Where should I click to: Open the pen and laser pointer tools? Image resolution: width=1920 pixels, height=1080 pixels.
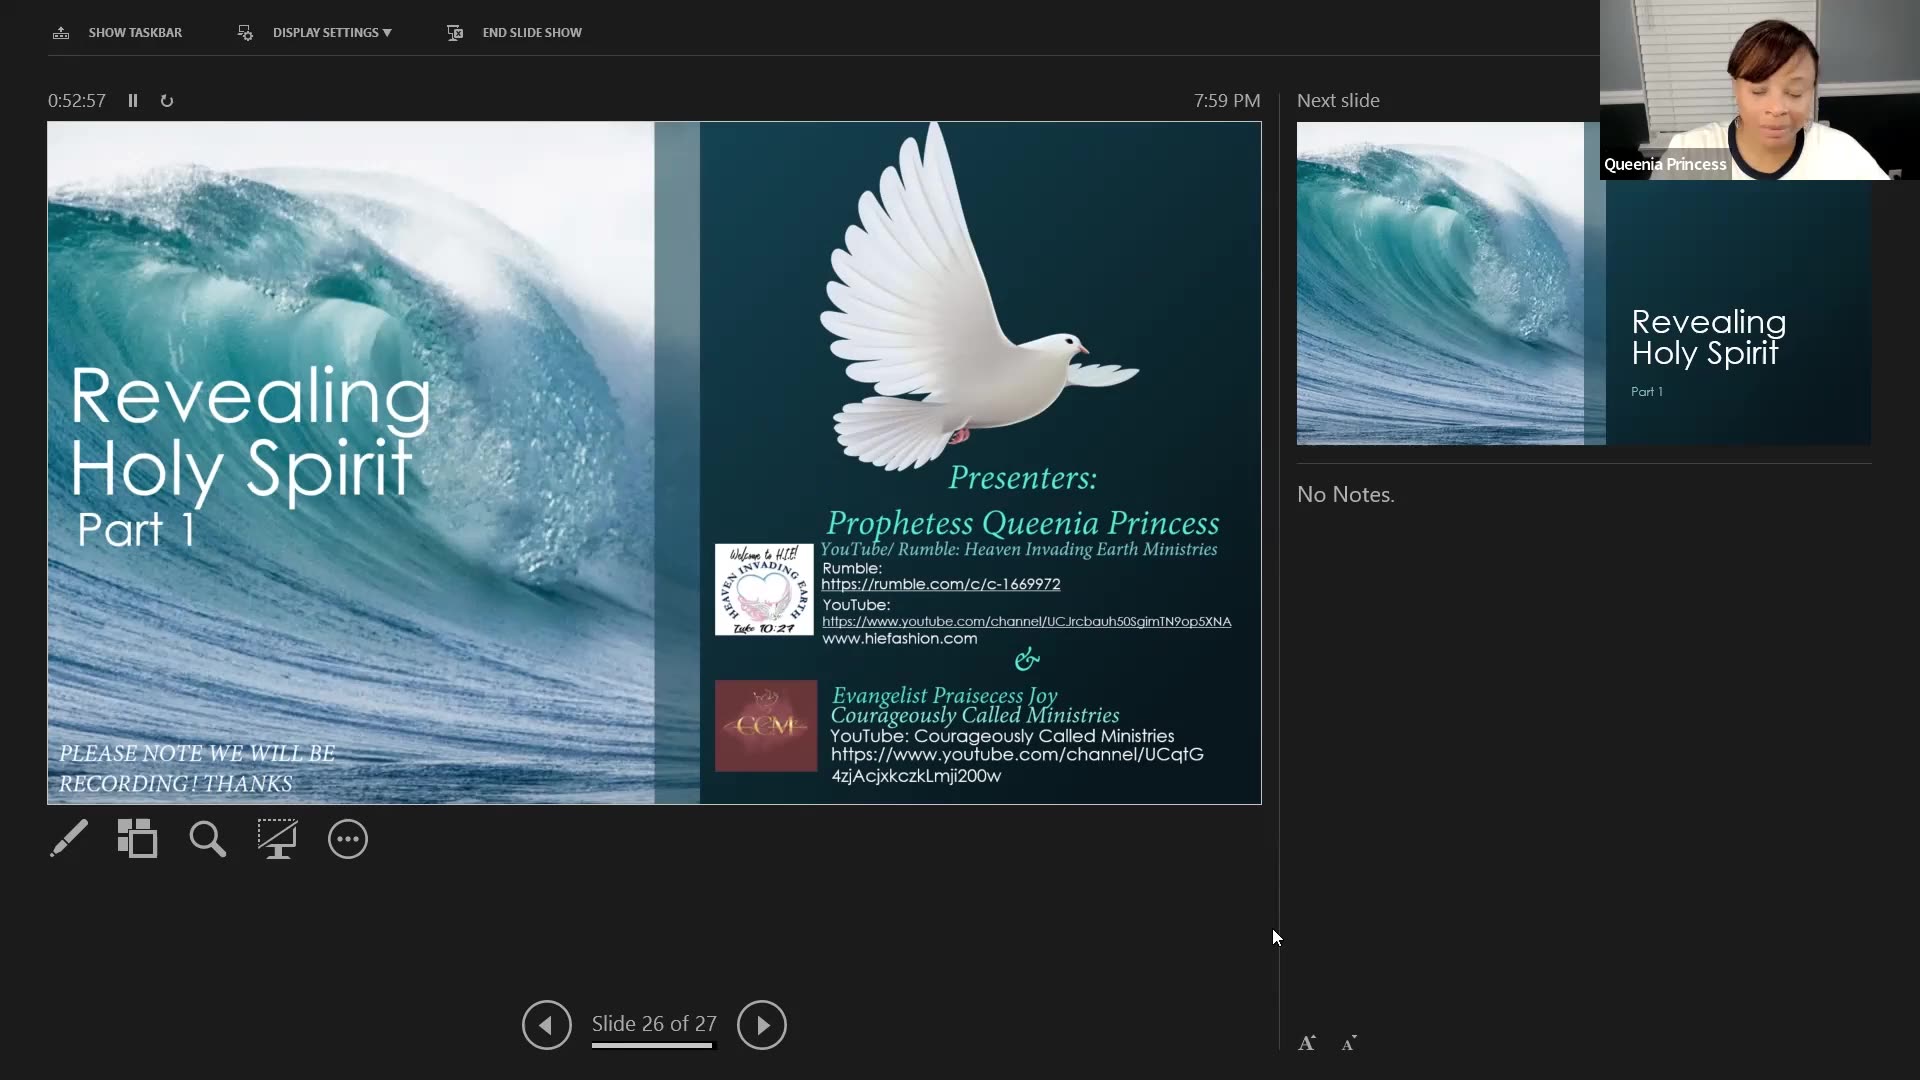coord(69,839)
